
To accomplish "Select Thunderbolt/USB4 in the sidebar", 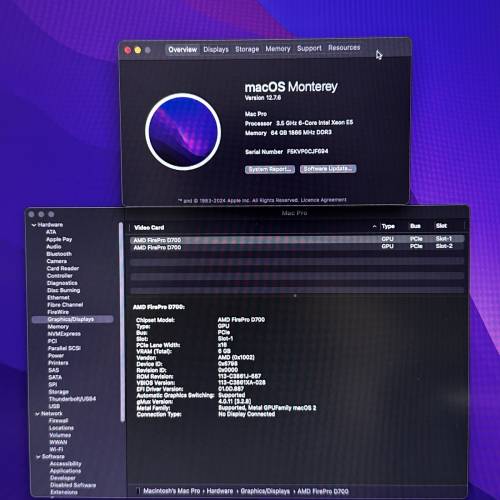I will click(72, 399).
